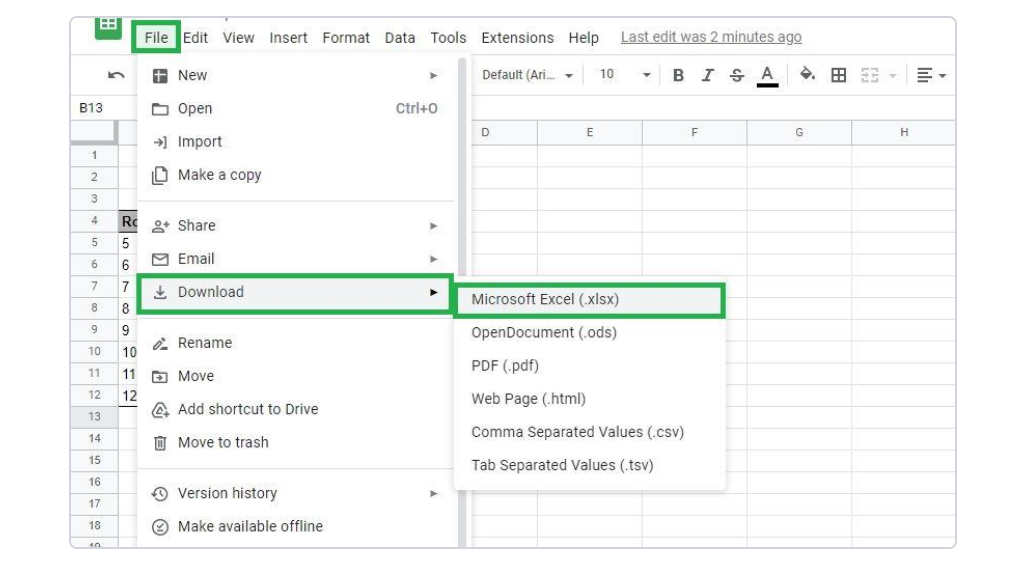The height and width of the screenshot is (580, 1024).
Task: Select the Download menu entry
Action: 296,293
